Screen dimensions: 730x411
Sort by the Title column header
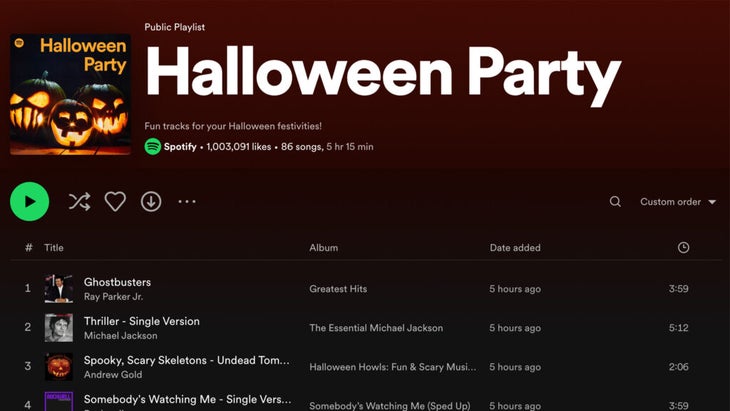54,248
